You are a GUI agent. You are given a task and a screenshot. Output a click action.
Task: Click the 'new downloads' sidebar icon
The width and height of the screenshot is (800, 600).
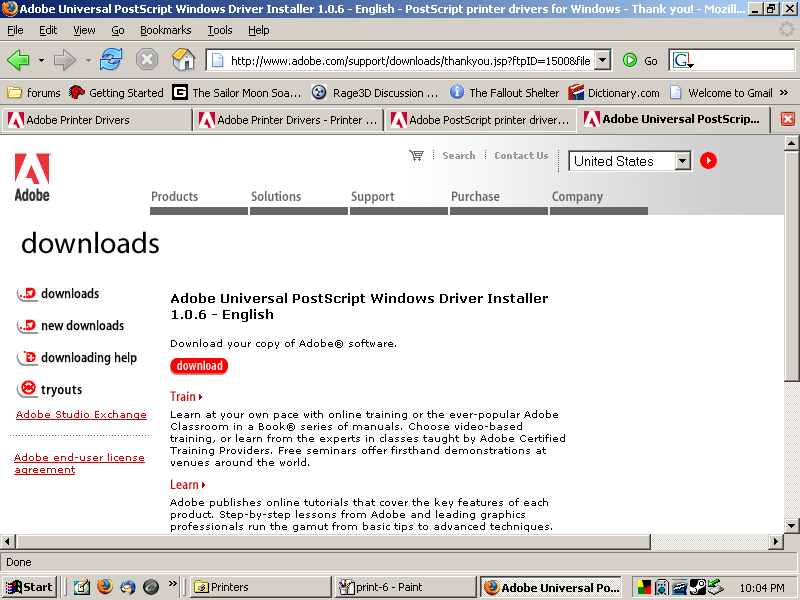coord(25,326)
